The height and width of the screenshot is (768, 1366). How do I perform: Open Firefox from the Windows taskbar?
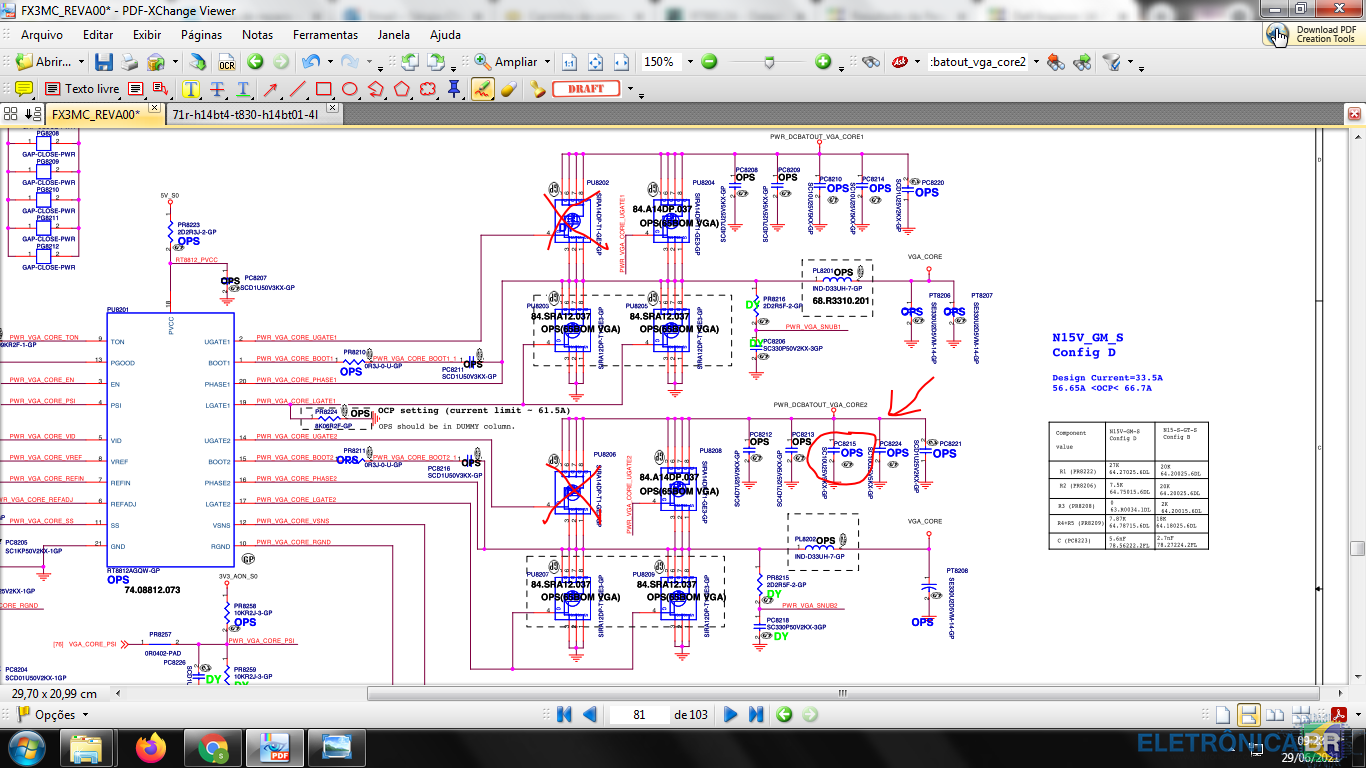pyautogui.click(x=152, y=747)
